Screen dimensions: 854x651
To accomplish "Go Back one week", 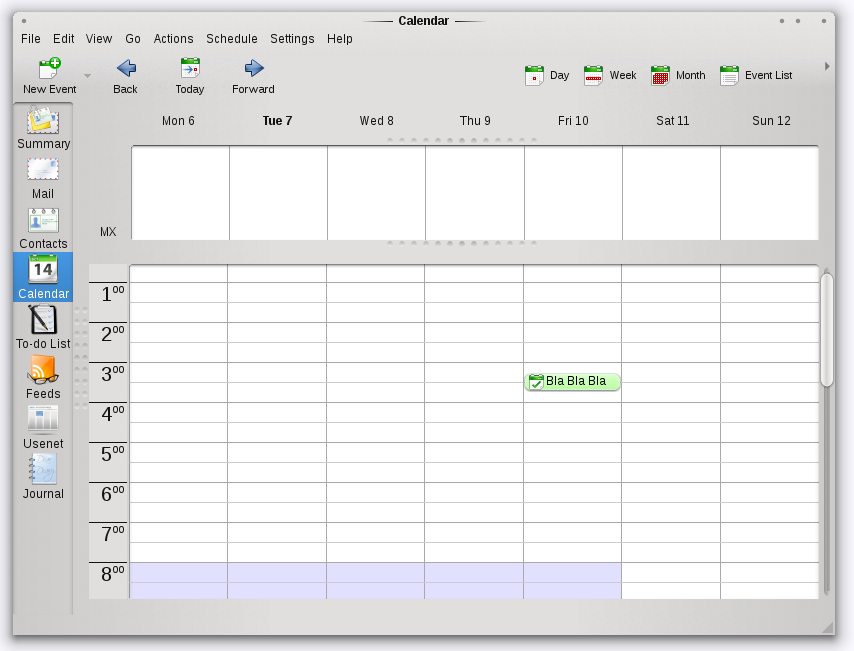I will tap(125, 76).
